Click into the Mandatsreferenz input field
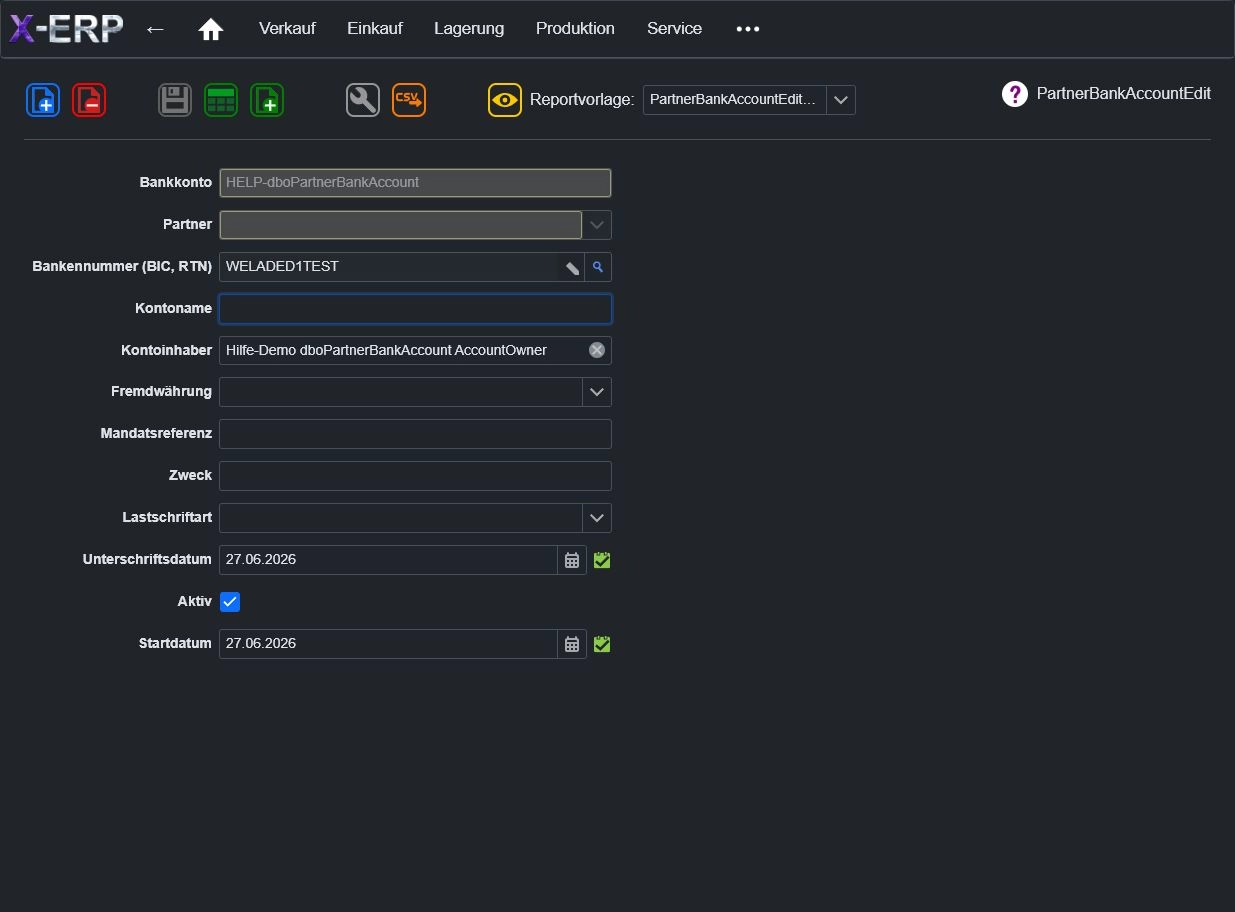This screenshot has width=1235, height=912. click(x=415, y=434)
